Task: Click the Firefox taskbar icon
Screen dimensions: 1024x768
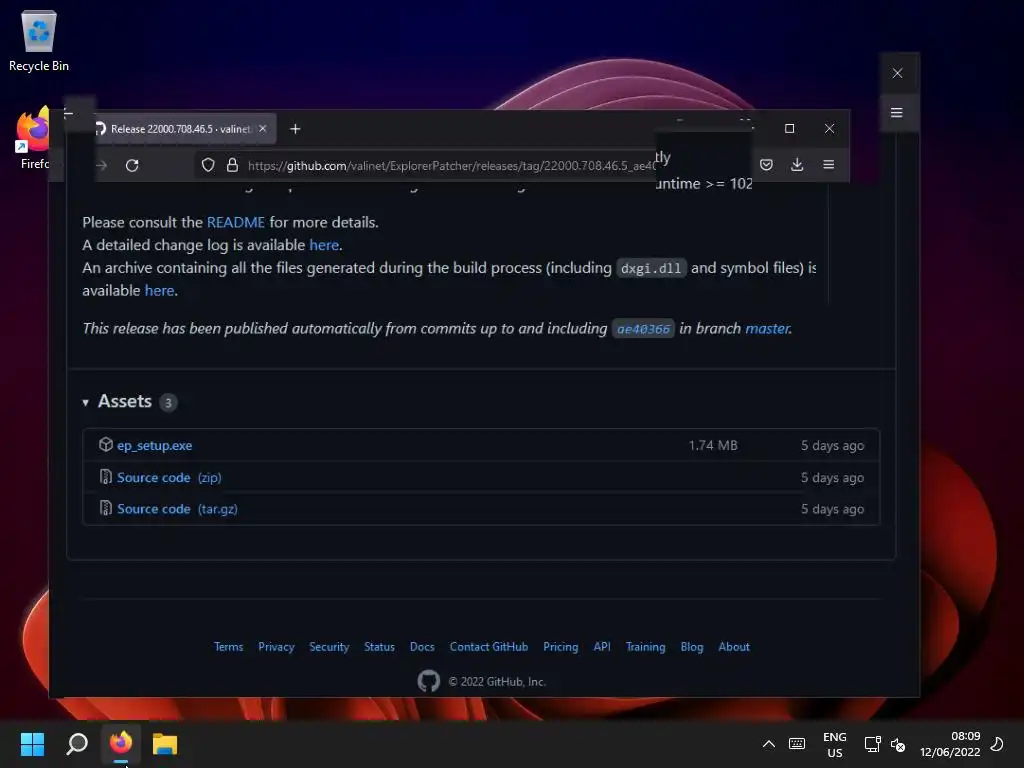Action: click(x=121, y=744)
